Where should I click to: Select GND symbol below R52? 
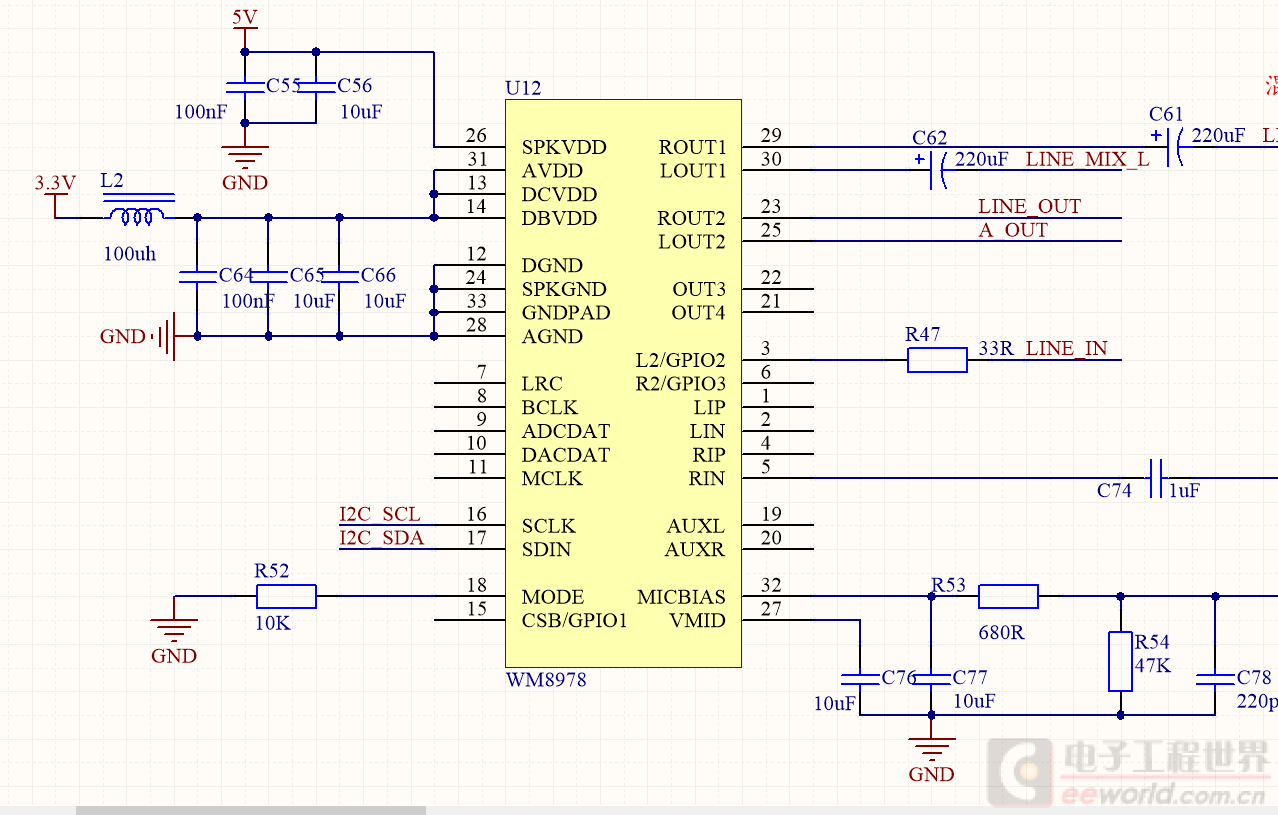pos(174,631)
